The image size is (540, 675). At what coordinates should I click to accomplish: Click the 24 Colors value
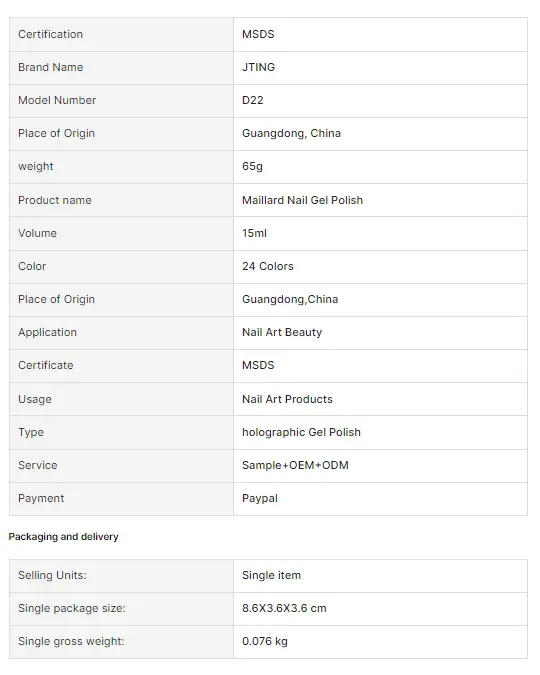267,266
